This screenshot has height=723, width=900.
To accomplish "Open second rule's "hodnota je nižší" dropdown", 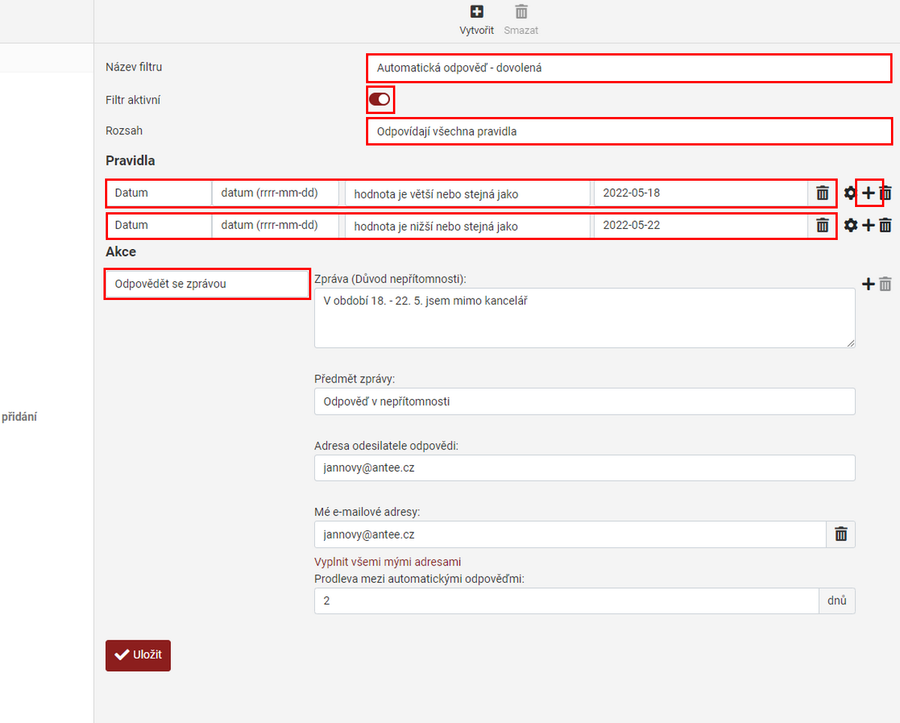I will [467, 226].
